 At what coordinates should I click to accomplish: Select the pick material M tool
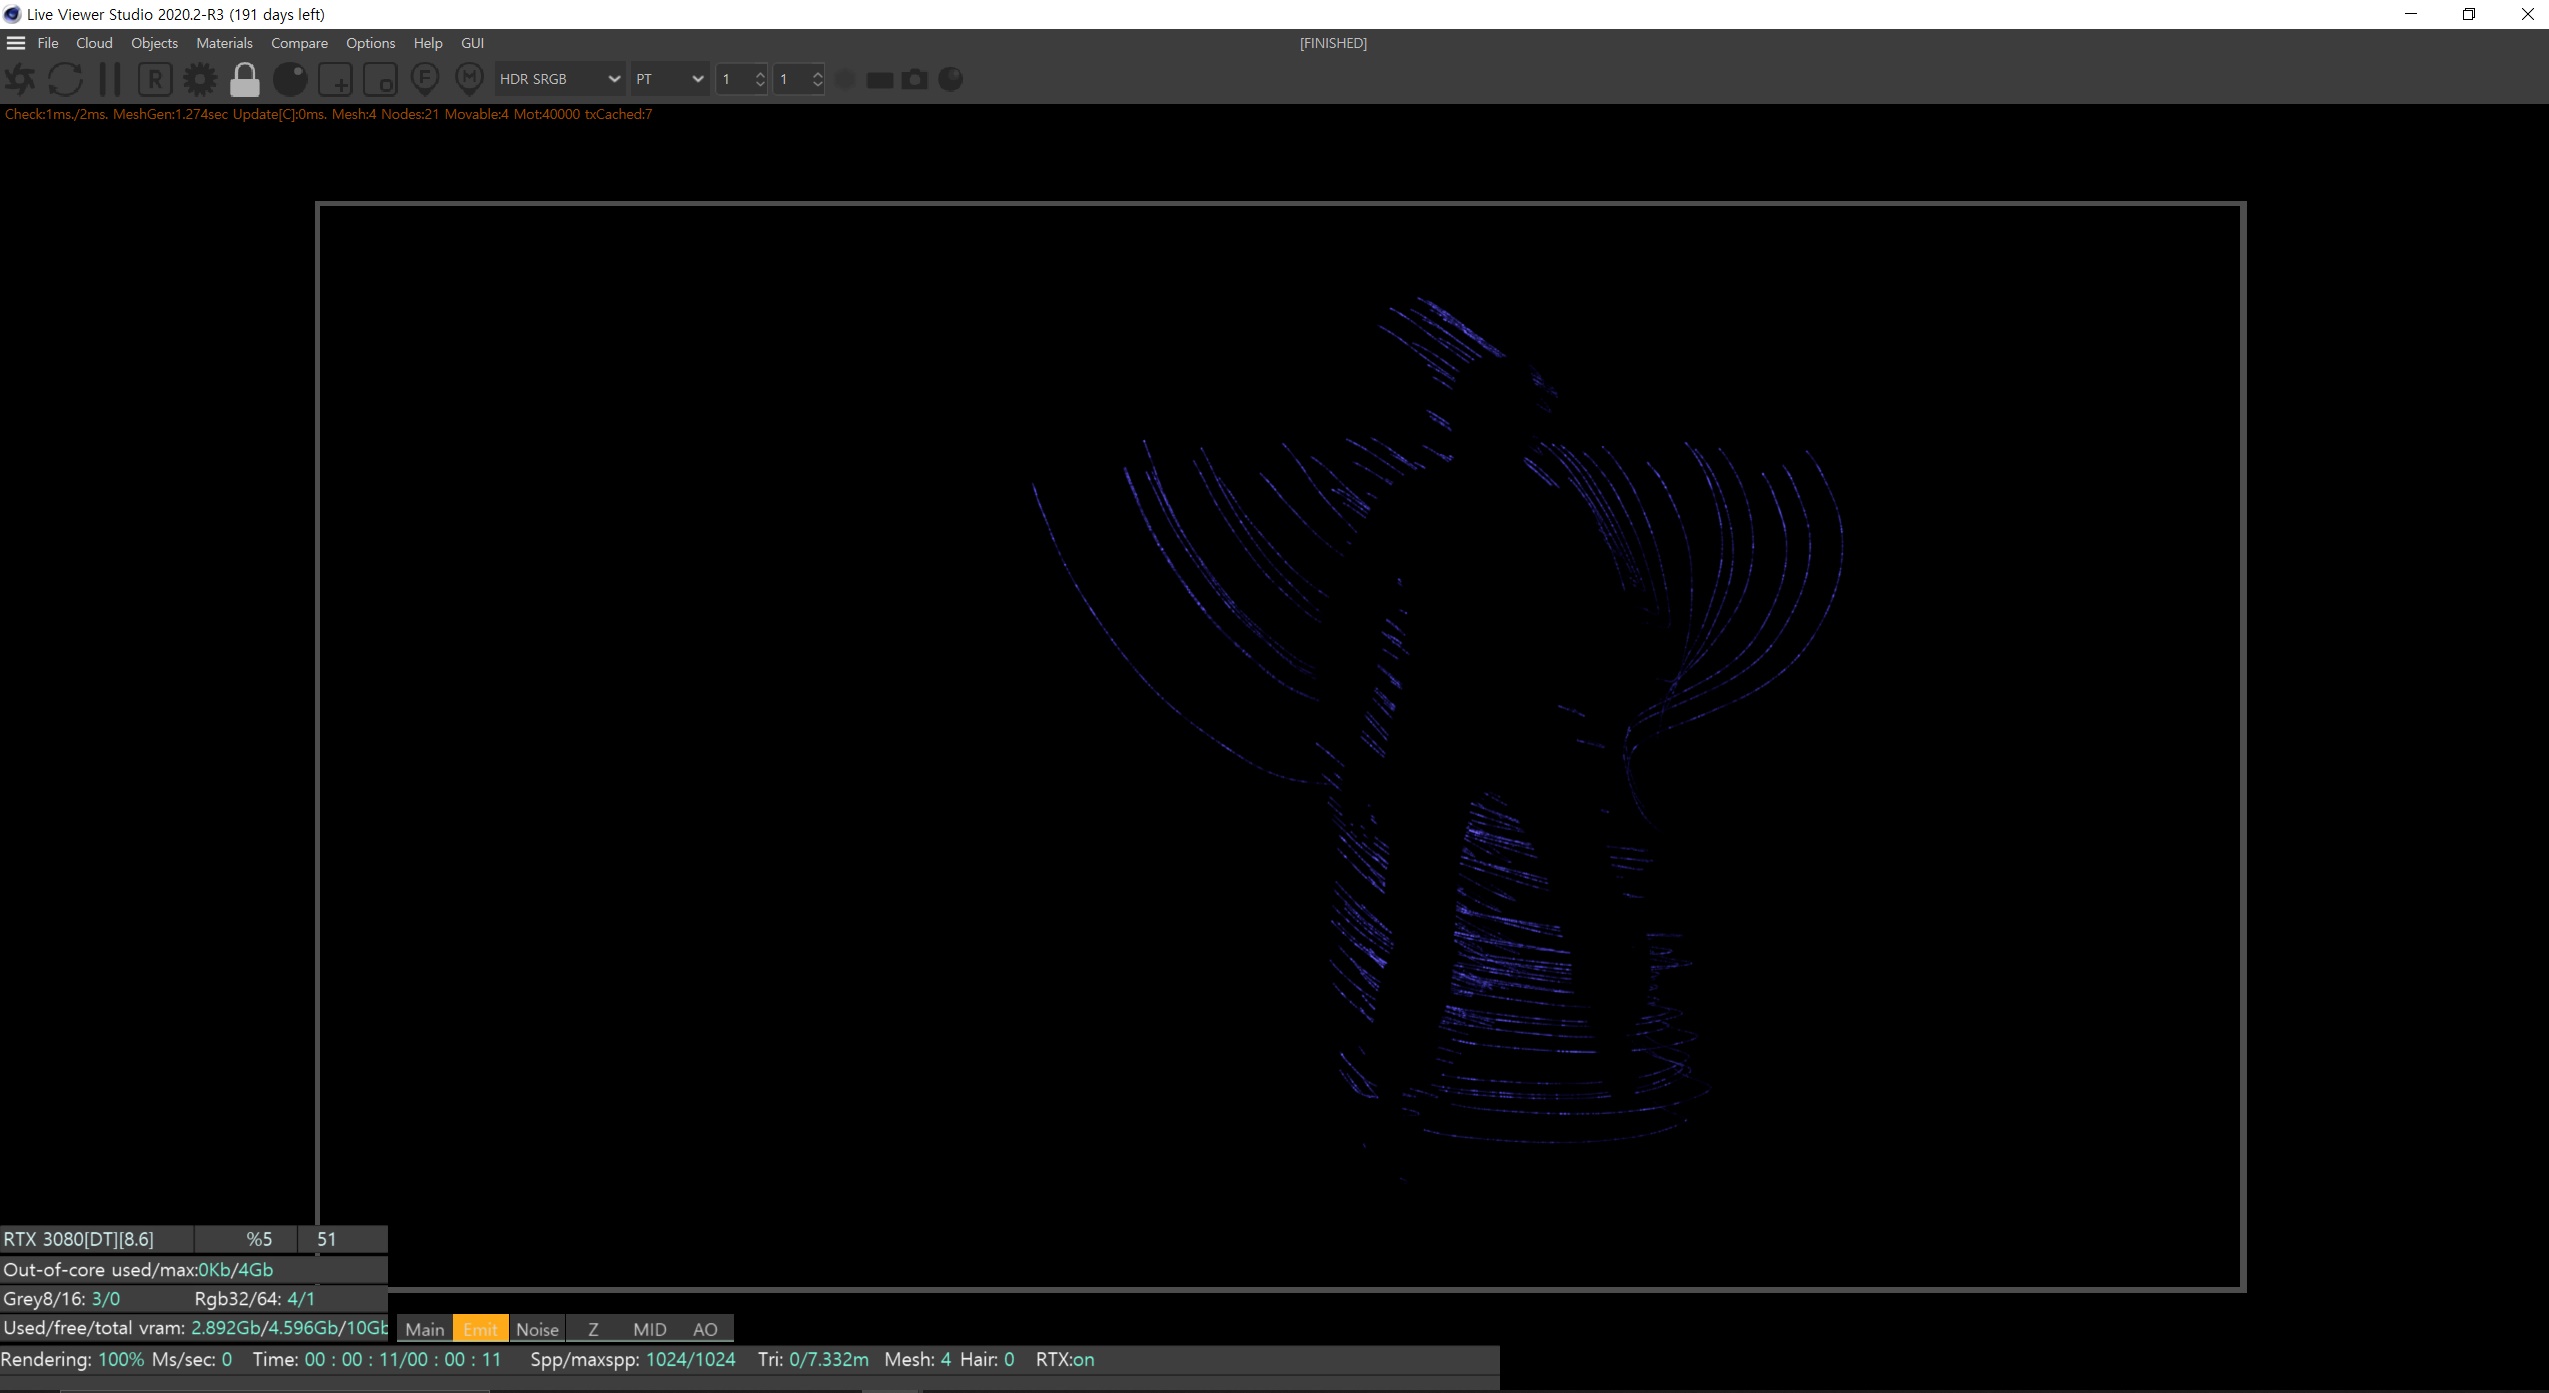[469, 79]
